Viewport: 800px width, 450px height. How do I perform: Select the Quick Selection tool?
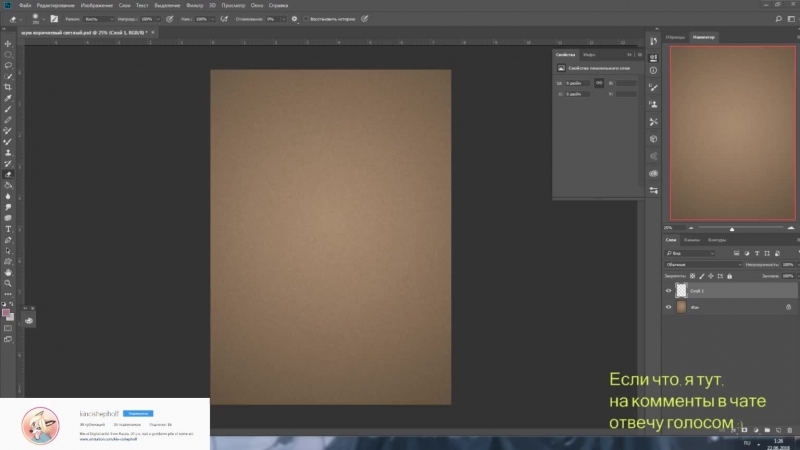pyautogui.click(x=8, y=77)
